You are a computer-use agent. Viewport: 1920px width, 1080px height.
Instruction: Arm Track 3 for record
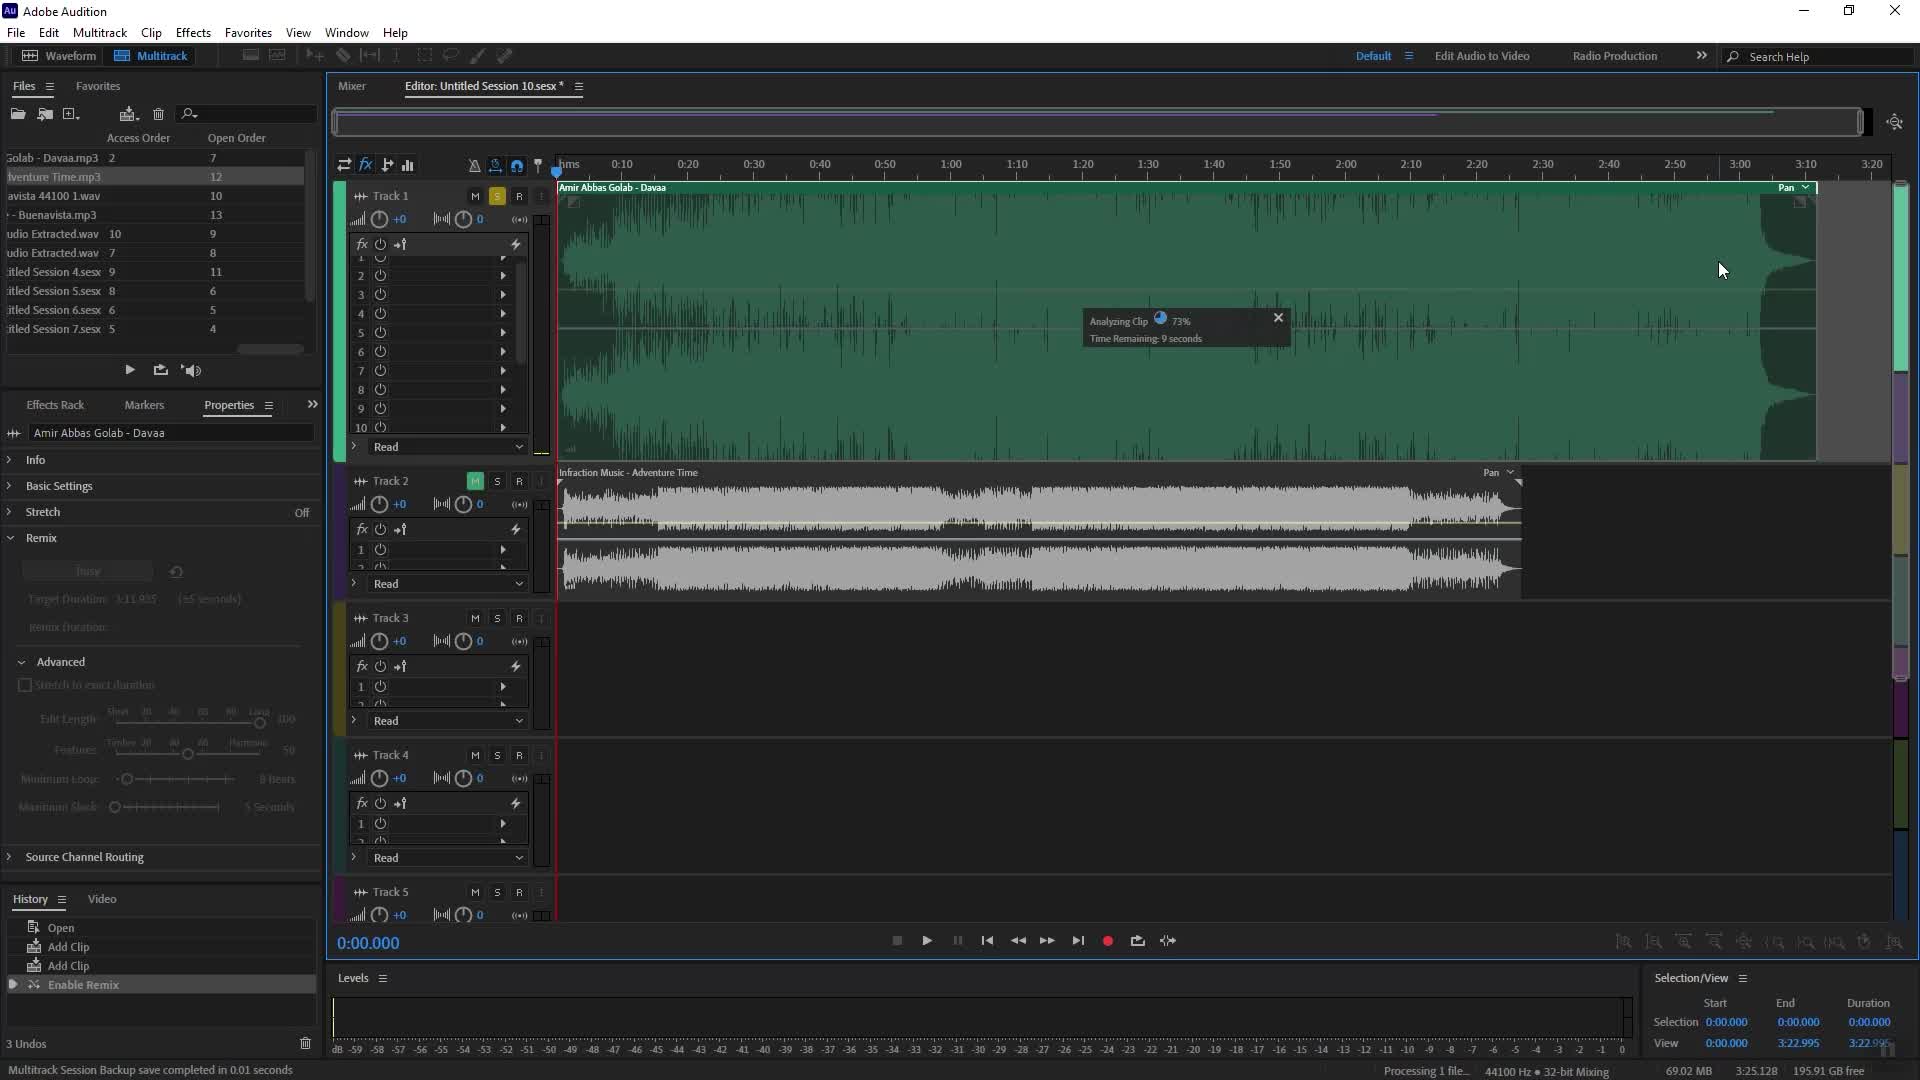pos(519,618)
